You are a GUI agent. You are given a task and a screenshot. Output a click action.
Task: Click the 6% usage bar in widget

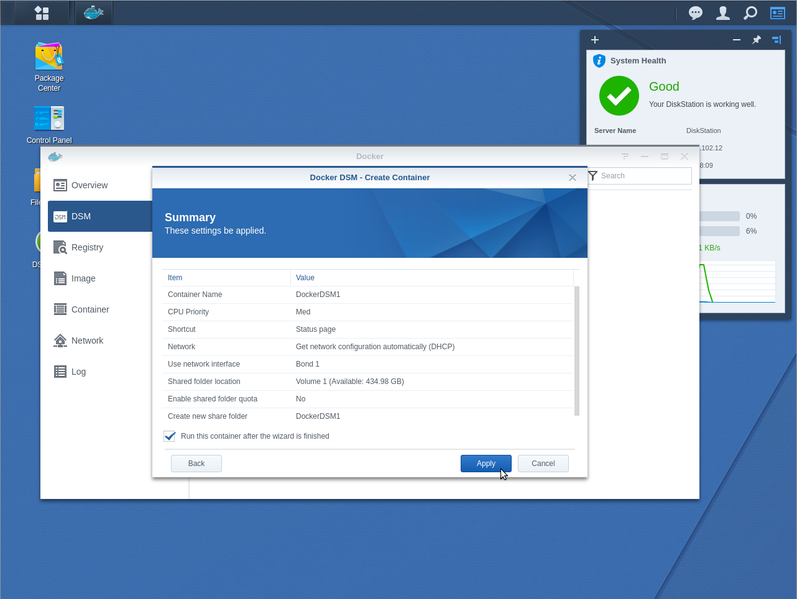click(x=719, y=231)
